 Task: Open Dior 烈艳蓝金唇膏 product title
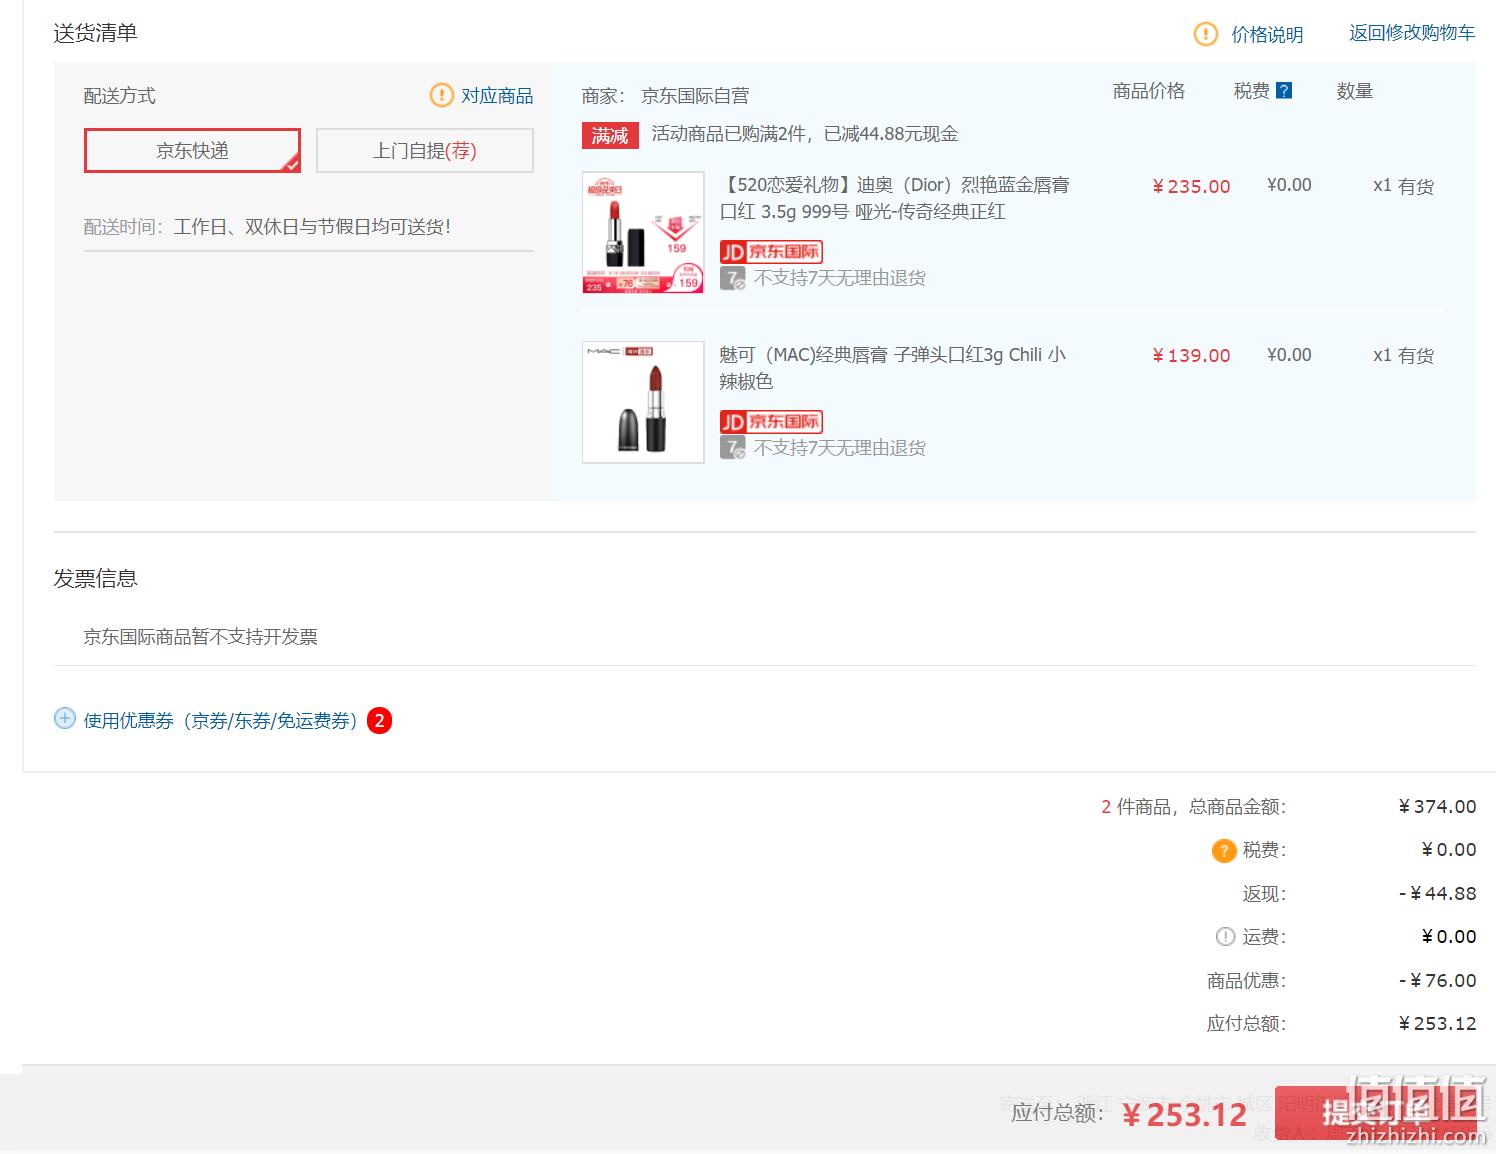895,198
